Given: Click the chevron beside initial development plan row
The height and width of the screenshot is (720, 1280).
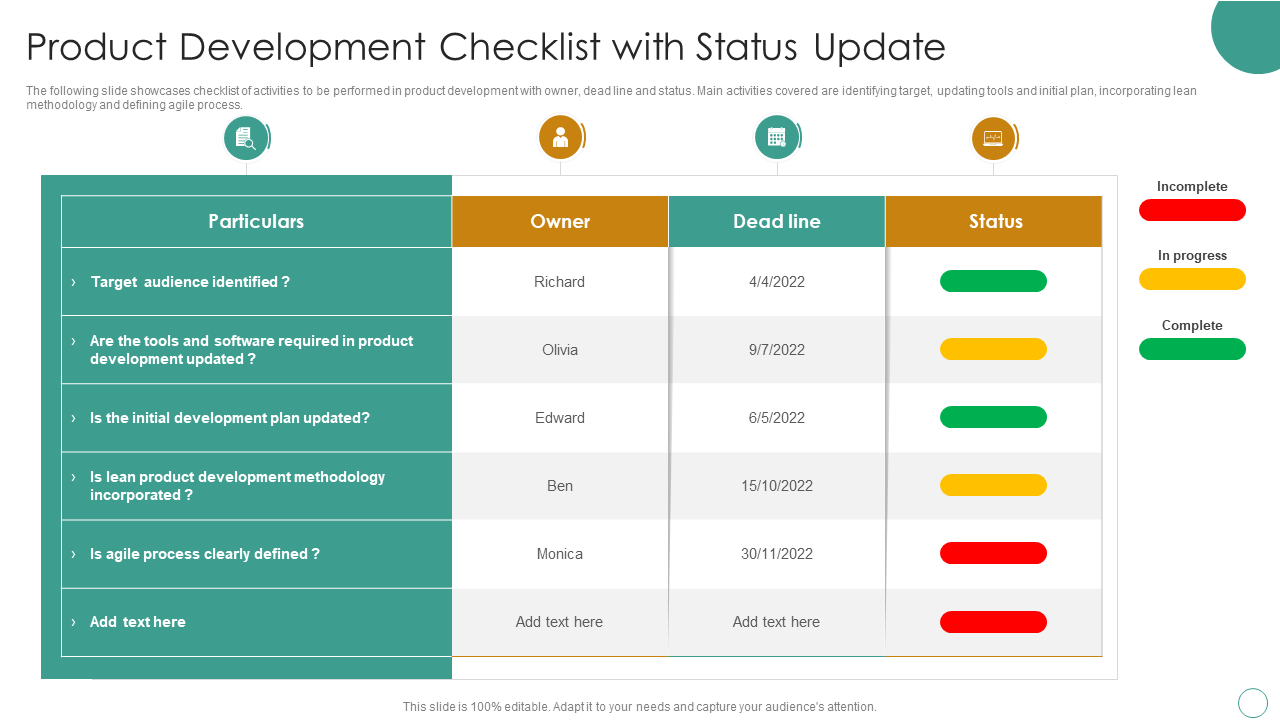Looking at the screenshot, I should [73, 418].
